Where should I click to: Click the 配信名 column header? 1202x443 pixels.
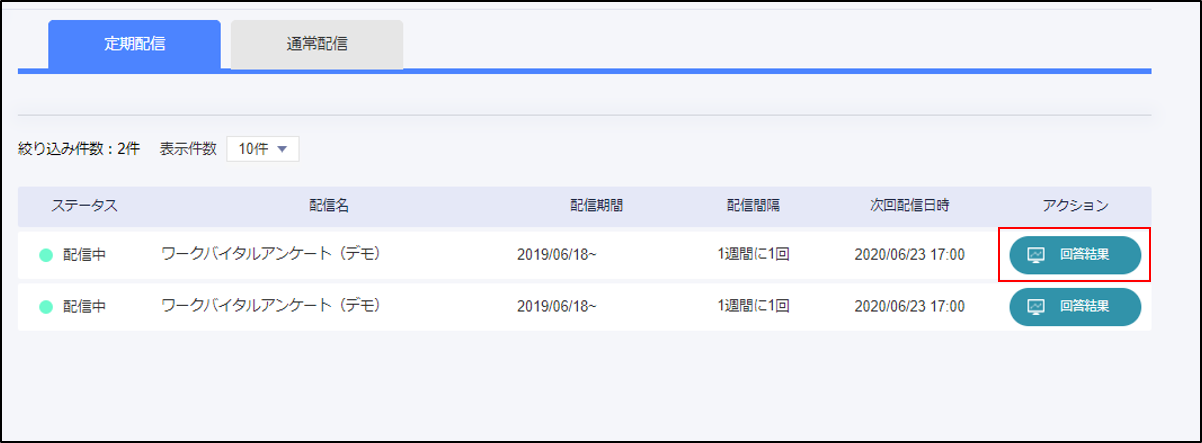pyautogui.click(x=329, y=205)
